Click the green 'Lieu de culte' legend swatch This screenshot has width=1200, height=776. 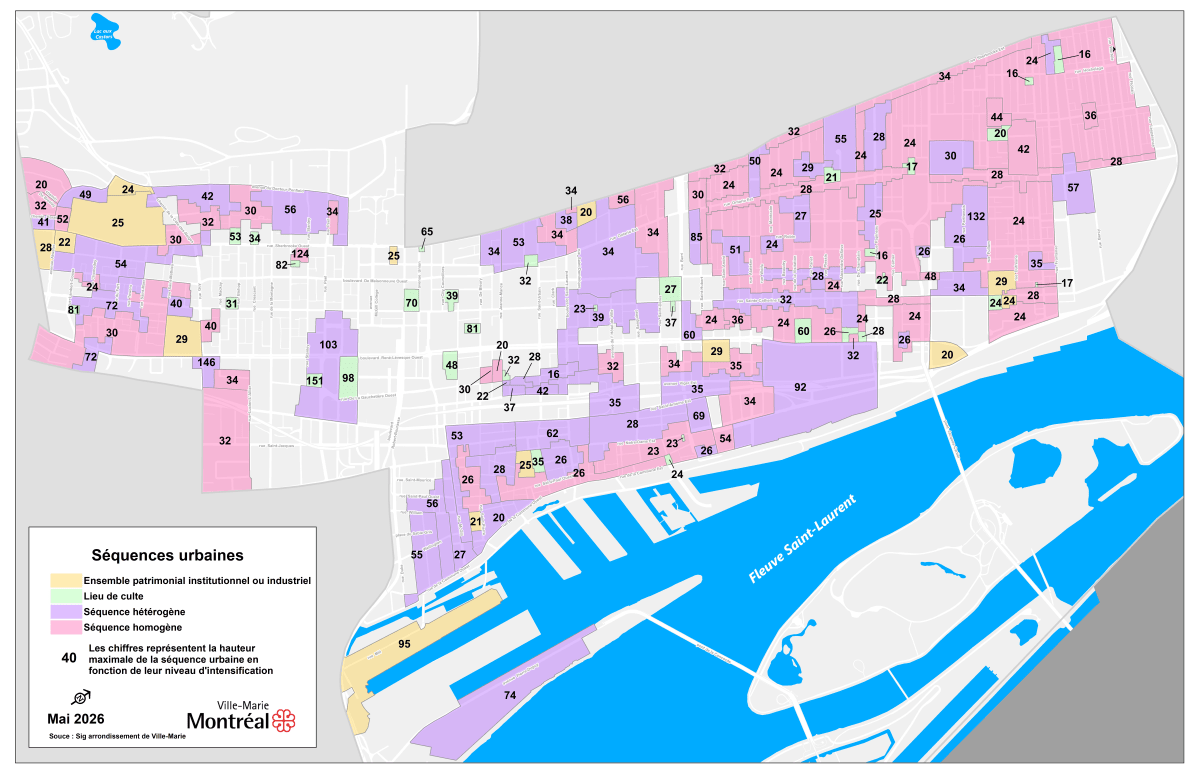[66, 596]
